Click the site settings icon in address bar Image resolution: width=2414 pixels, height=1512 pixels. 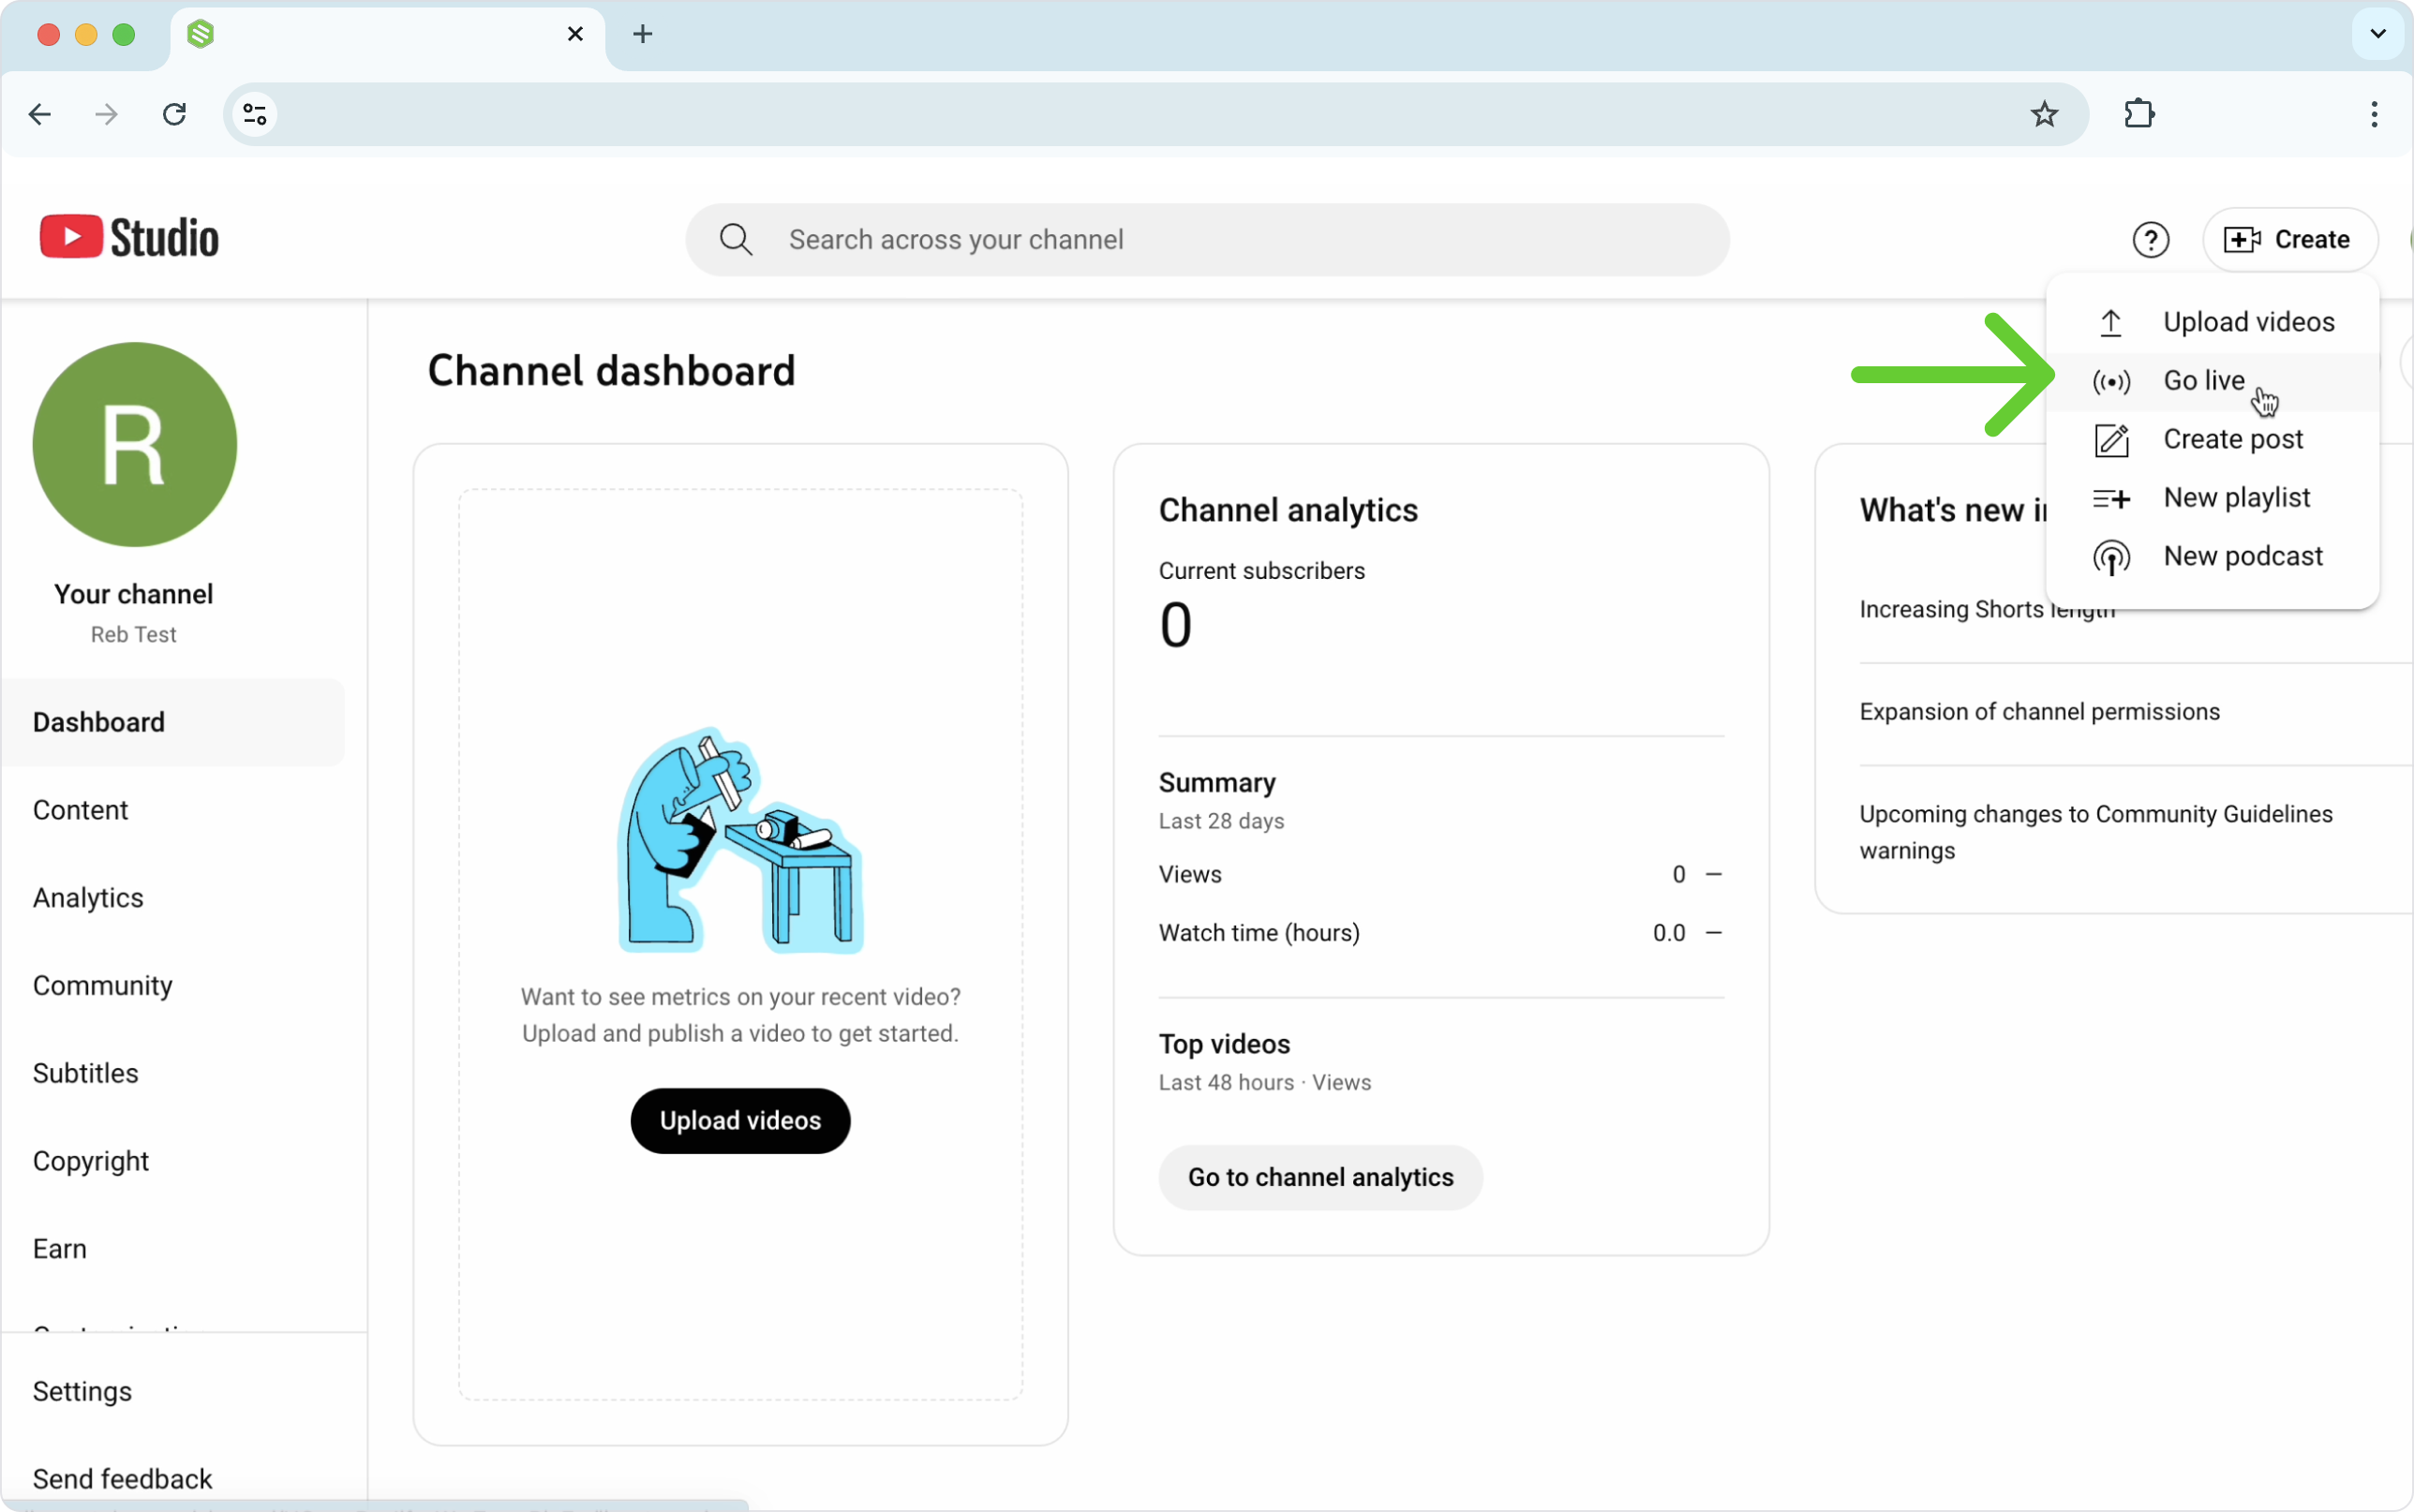tap(255, 114)
